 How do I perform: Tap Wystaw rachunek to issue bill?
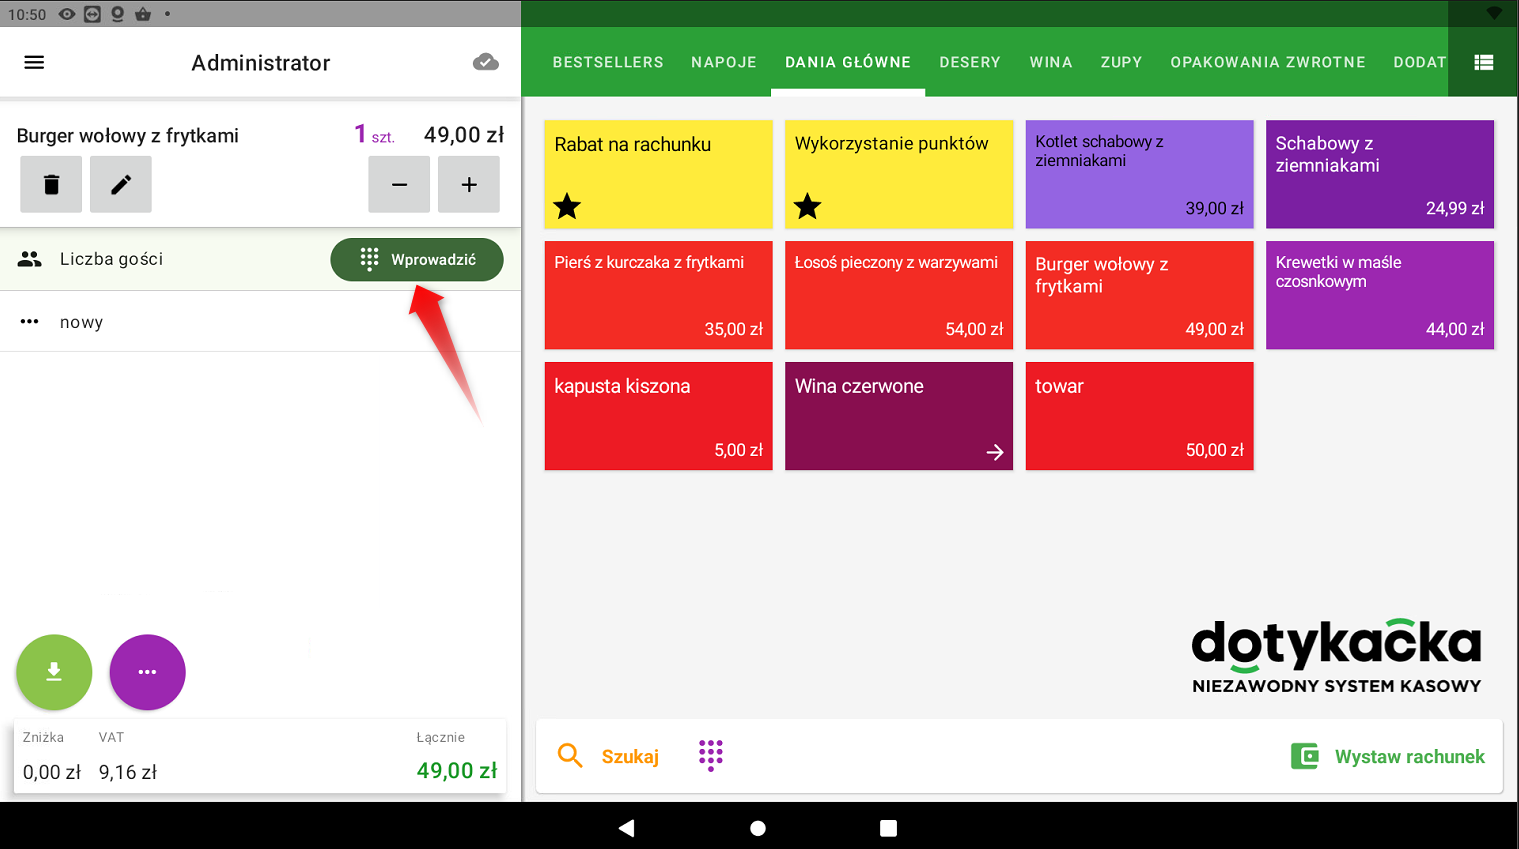tap(1388, 757)
